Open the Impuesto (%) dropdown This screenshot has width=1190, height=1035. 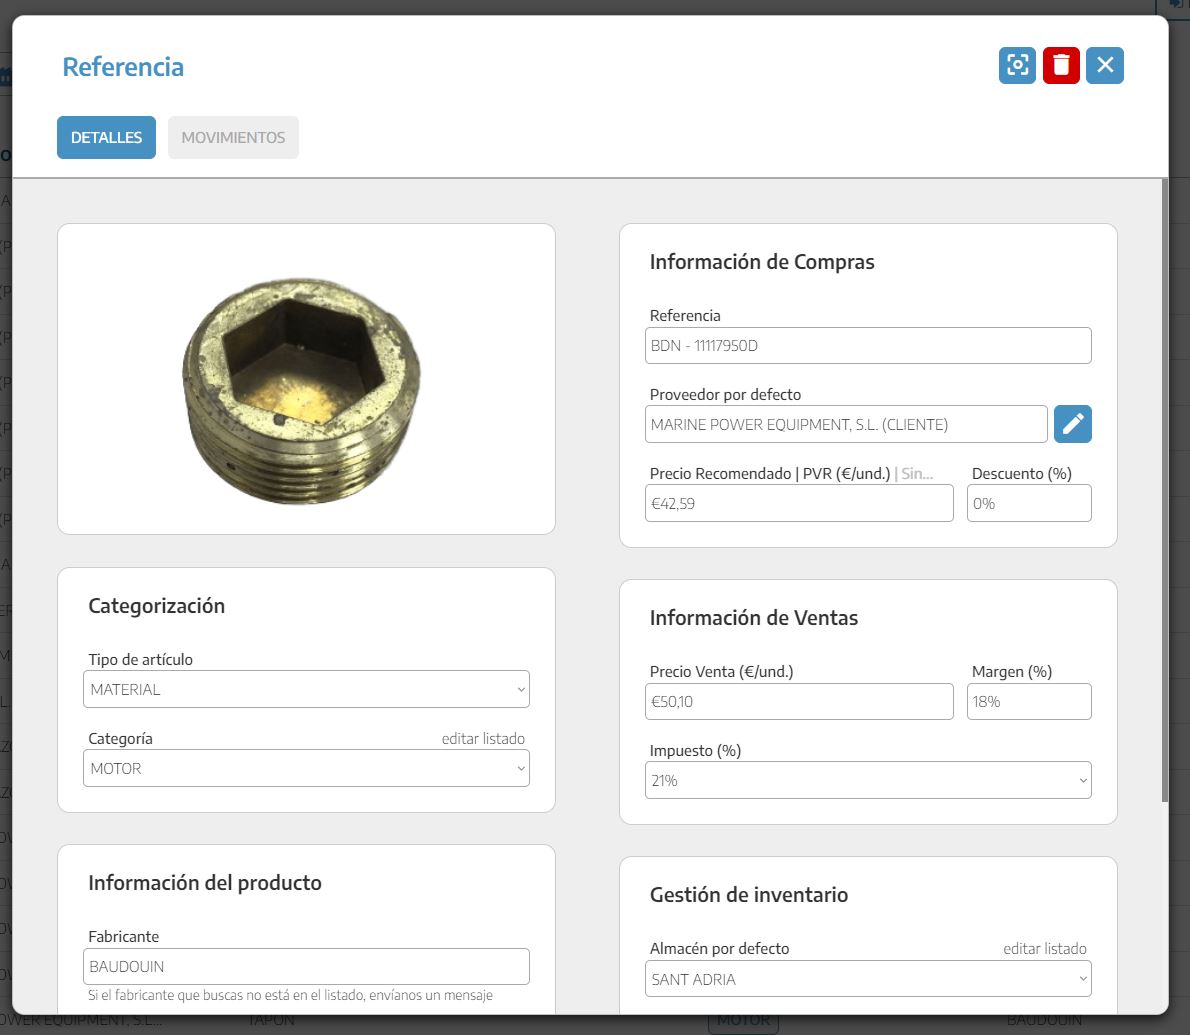(x=867, y=780)
